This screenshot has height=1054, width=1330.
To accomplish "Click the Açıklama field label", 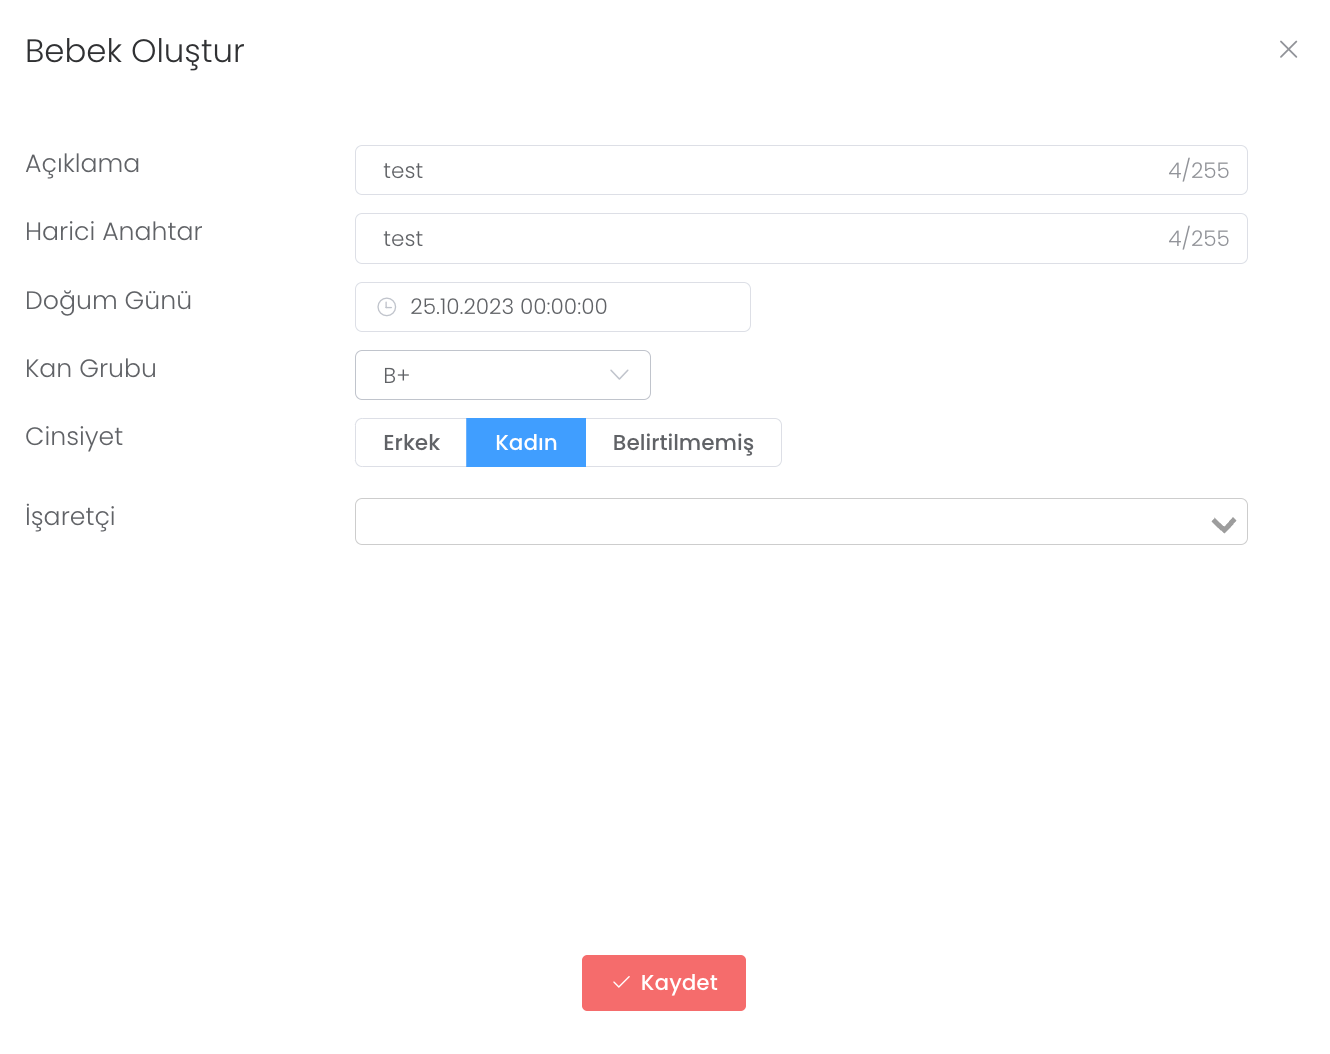I will pos(82,164).
